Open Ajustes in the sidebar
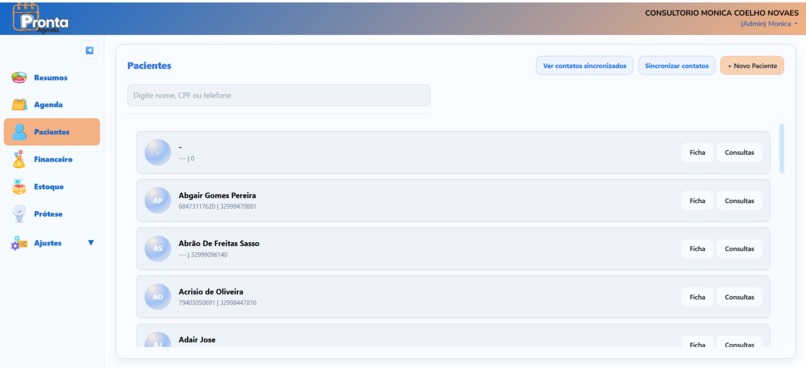 click(x=51, y=243)
